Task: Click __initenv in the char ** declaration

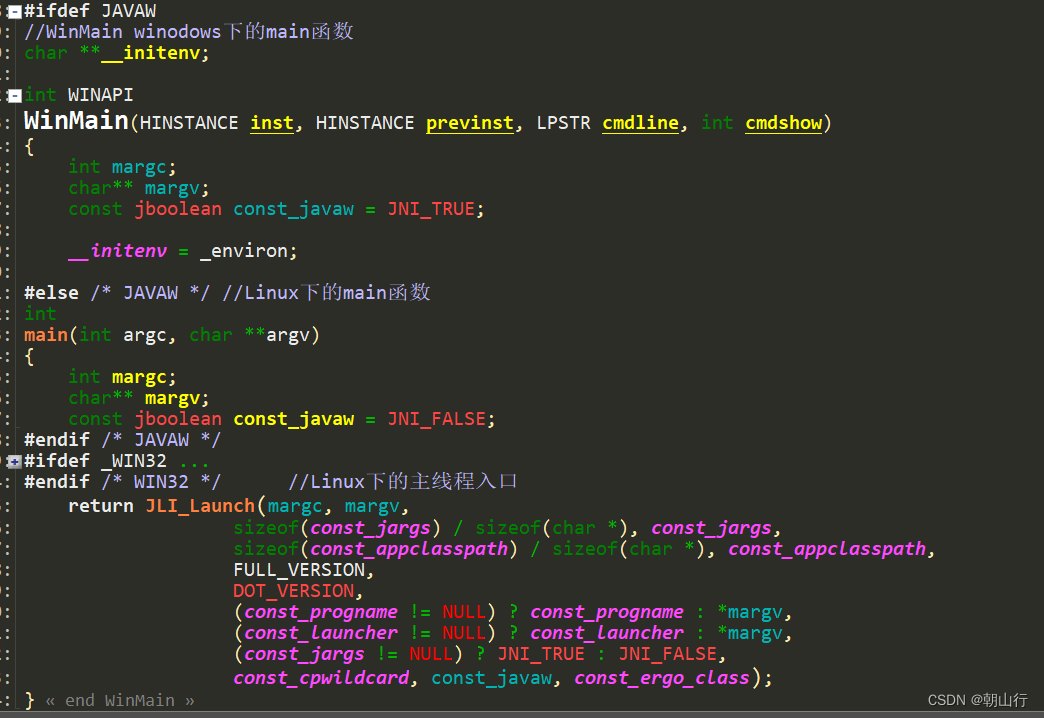Action: point(150,53)
